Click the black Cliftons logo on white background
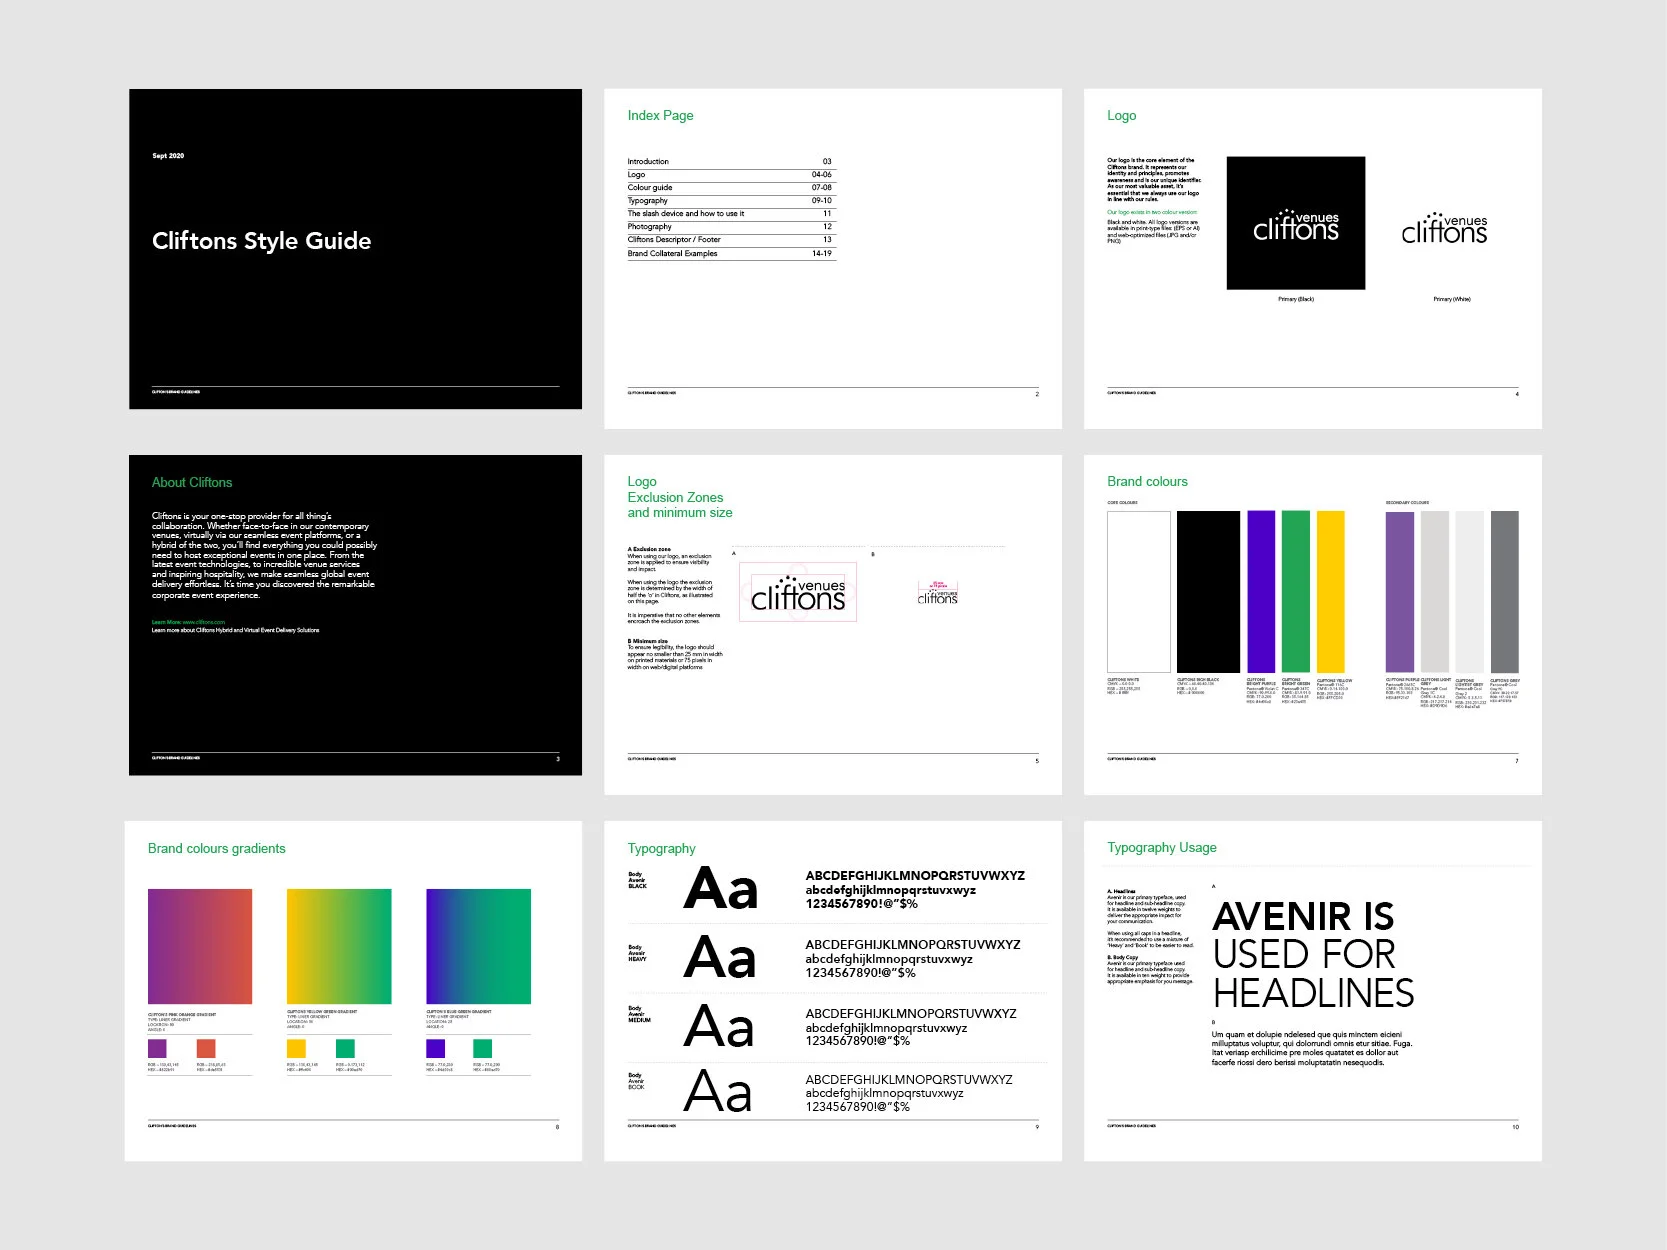 click(x=1444, y=228)
